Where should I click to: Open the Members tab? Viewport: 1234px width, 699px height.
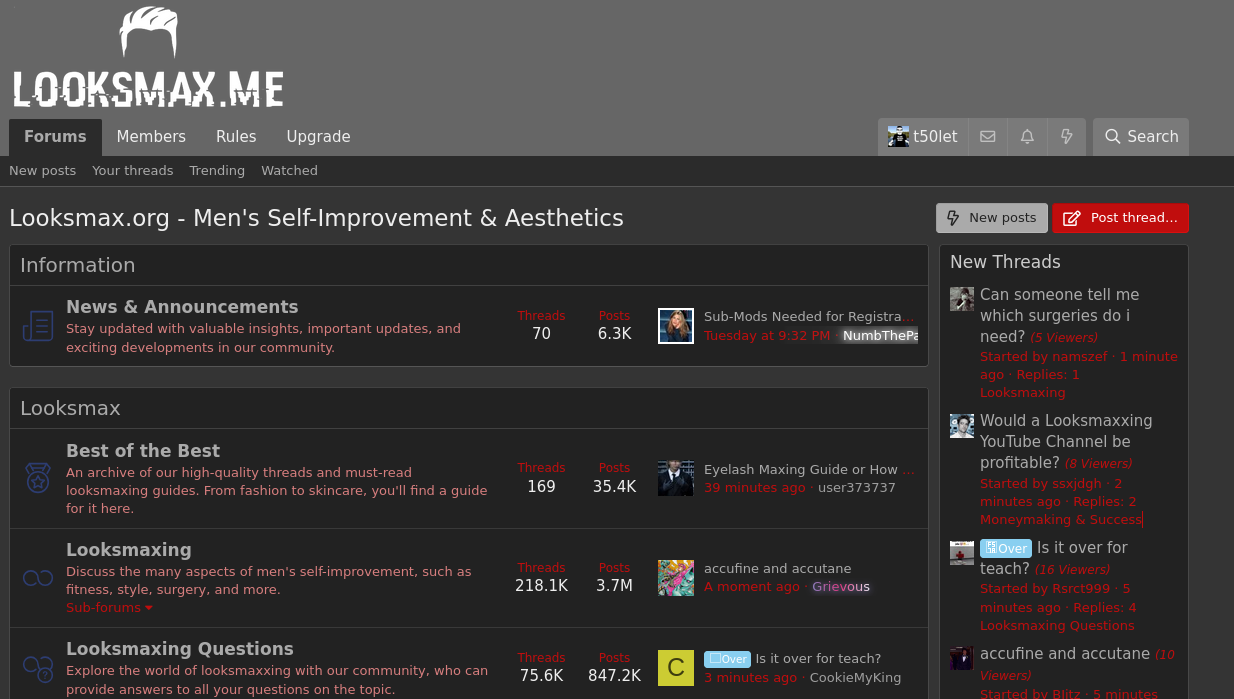(151, 137)
